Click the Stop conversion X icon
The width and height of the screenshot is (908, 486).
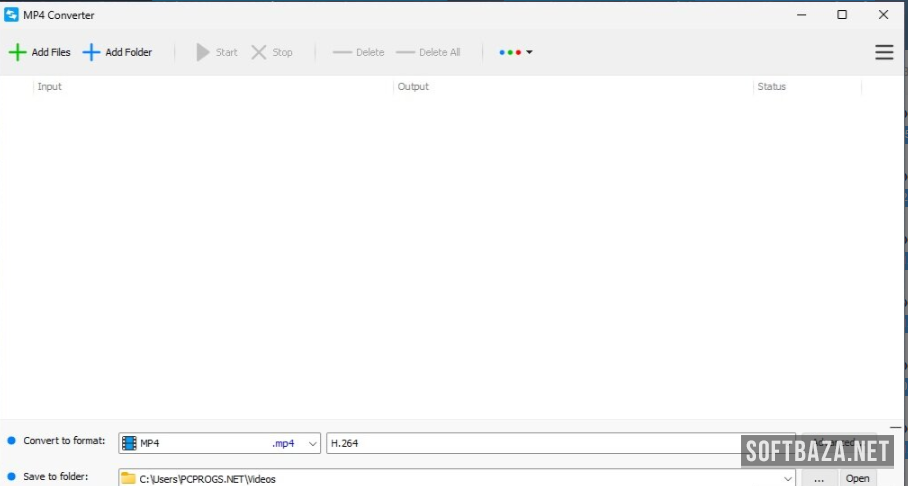point(259,52)
